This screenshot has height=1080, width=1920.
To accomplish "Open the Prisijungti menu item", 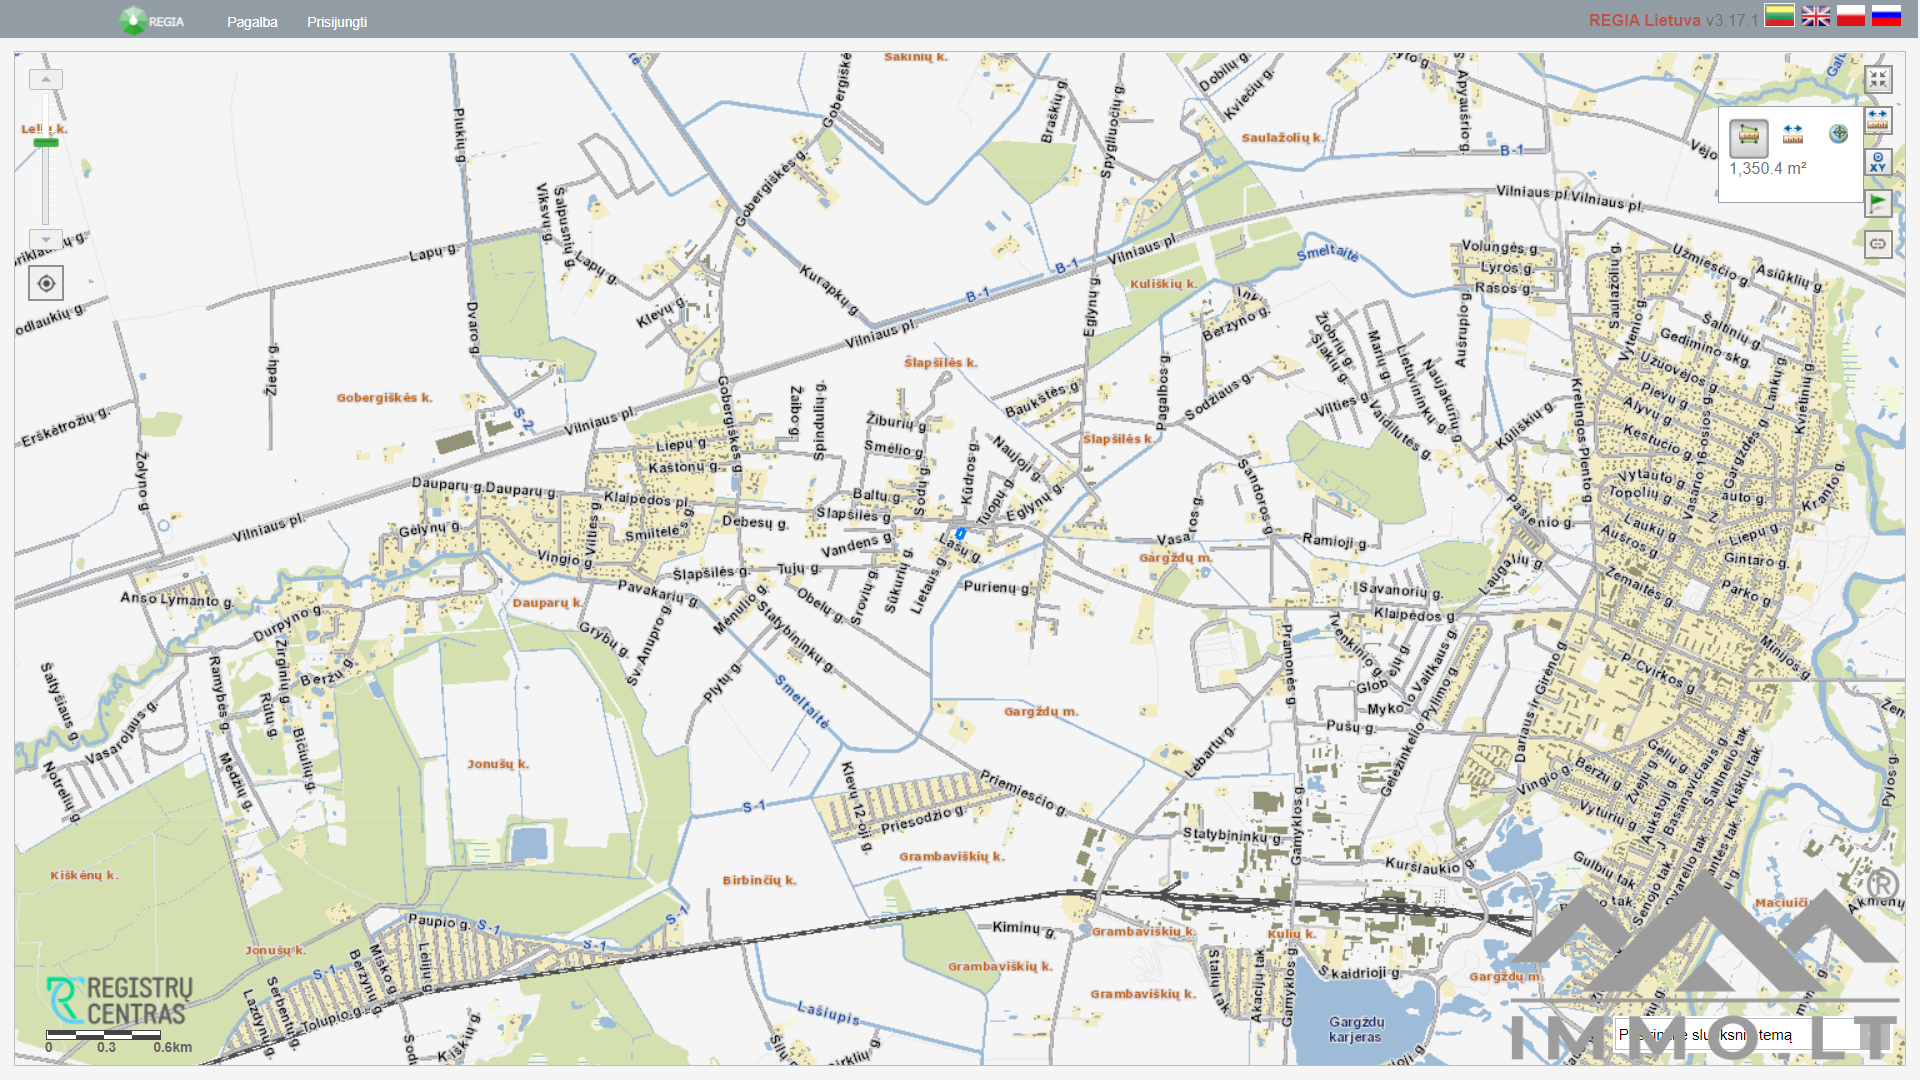I will point(337,22).
